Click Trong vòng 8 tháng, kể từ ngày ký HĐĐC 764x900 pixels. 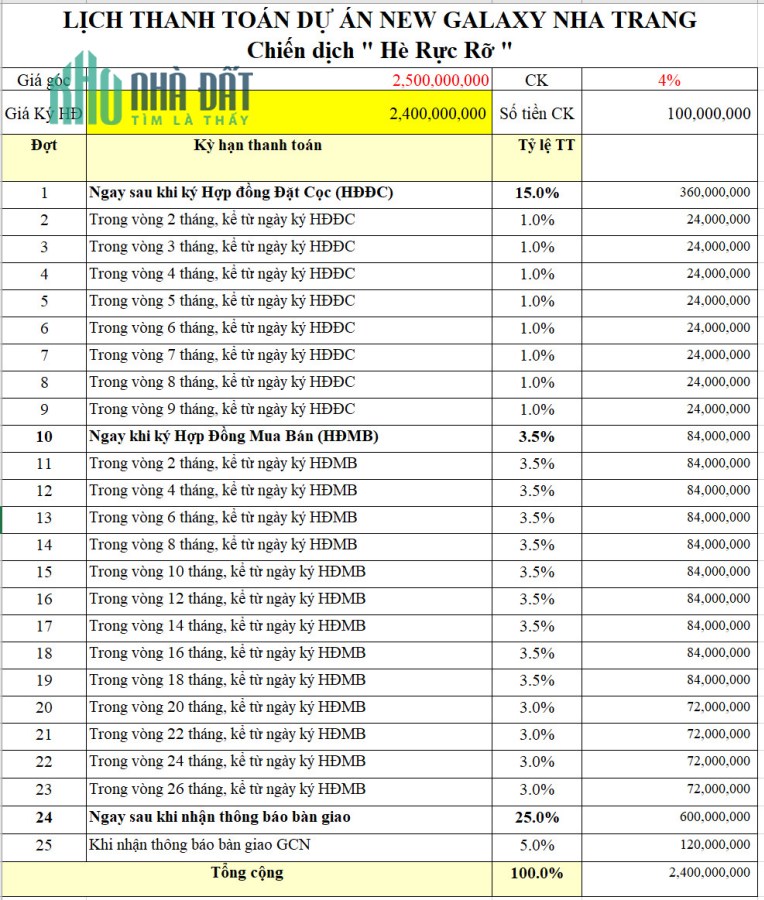[222, 382]
